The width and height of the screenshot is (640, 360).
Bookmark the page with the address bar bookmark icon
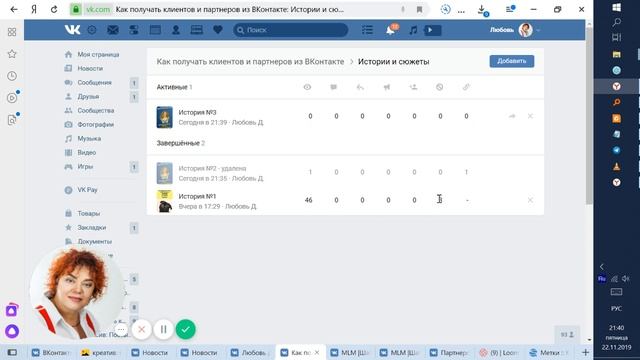tap(419, 9)
